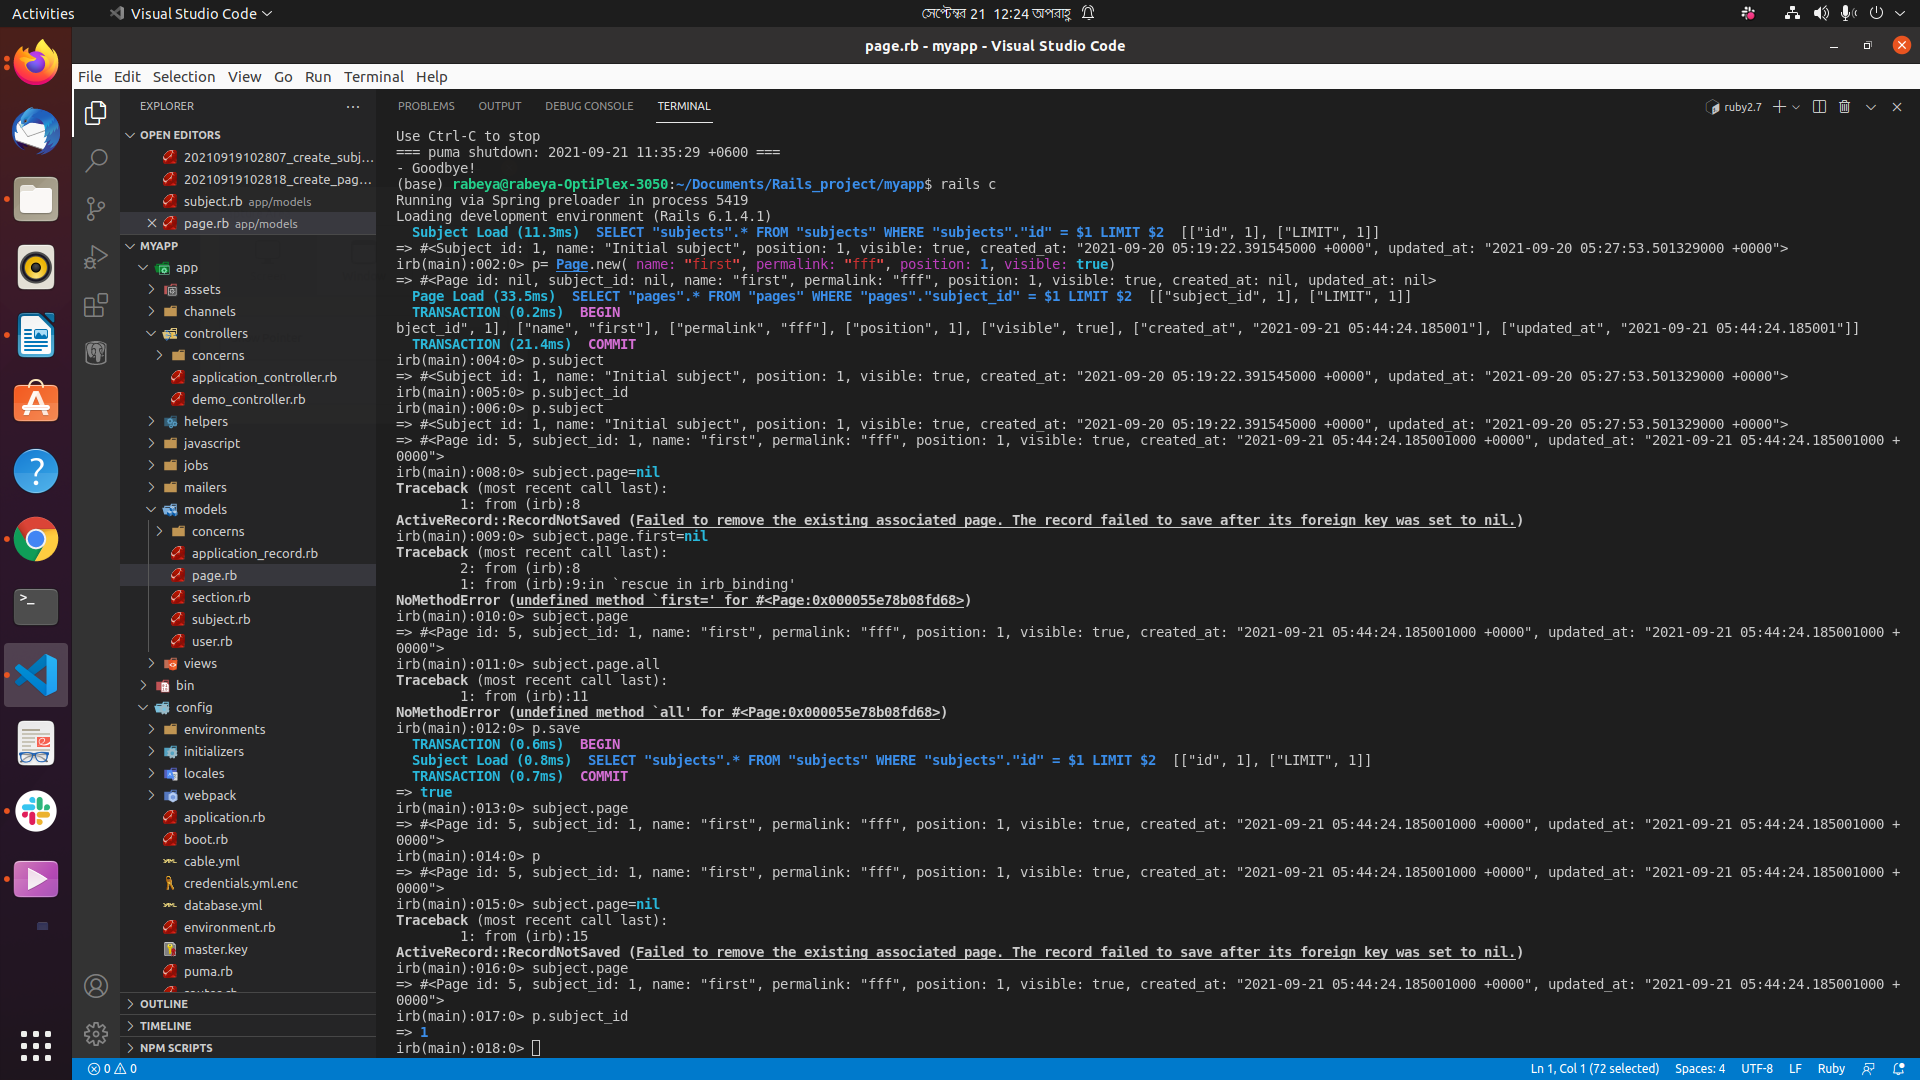The height and width of the screenshot is (1080, 1920).
Task: Open the Run and Debug view
Action: pos(96,257)
